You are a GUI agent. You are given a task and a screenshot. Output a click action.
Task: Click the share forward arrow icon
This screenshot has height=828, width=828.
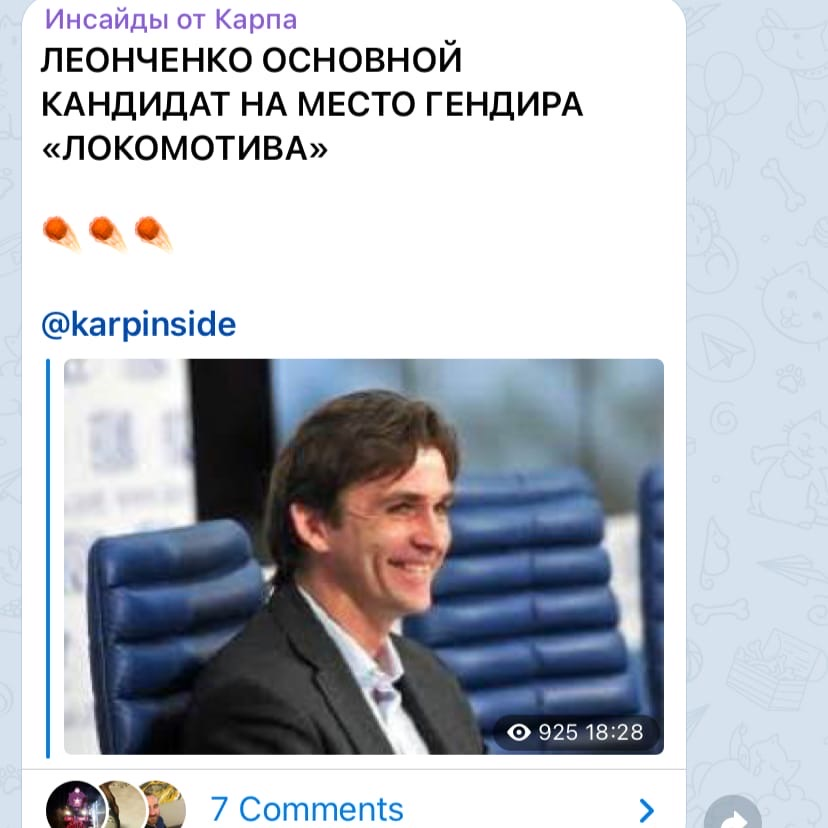point(733,816)
